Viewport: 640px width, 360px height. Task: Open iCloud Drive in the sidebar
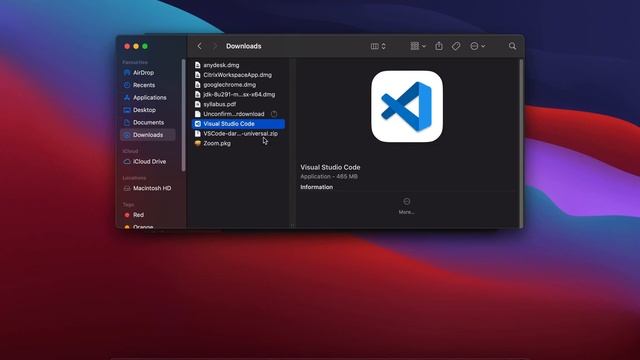[x=148, y=162]
